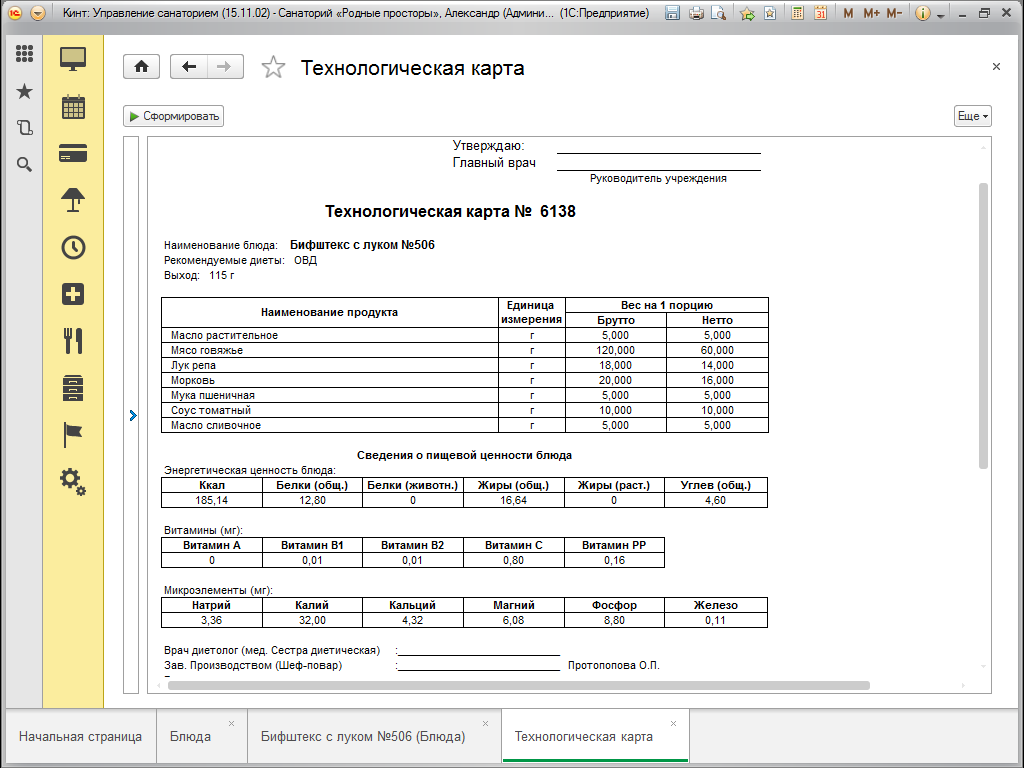Open the title bar calendar icon
Image resolution: width=1024 pixels, height=768 pixels.
click(x=821, y=13)
